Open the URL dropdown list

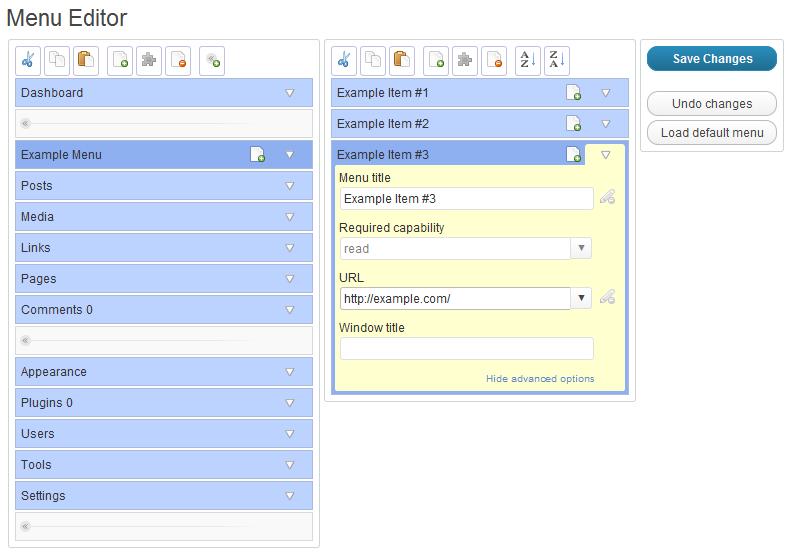click(581, 298)
